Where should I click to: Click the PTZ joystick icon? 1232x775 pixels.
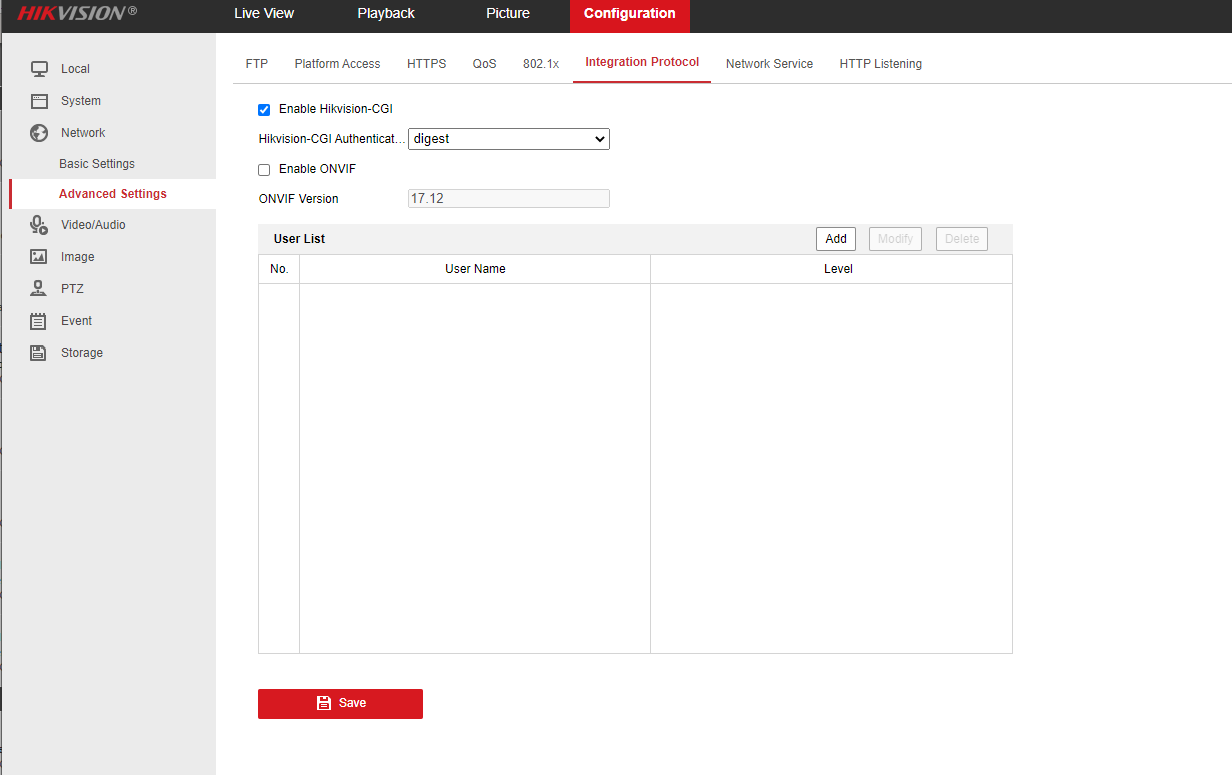pos(39,289)
